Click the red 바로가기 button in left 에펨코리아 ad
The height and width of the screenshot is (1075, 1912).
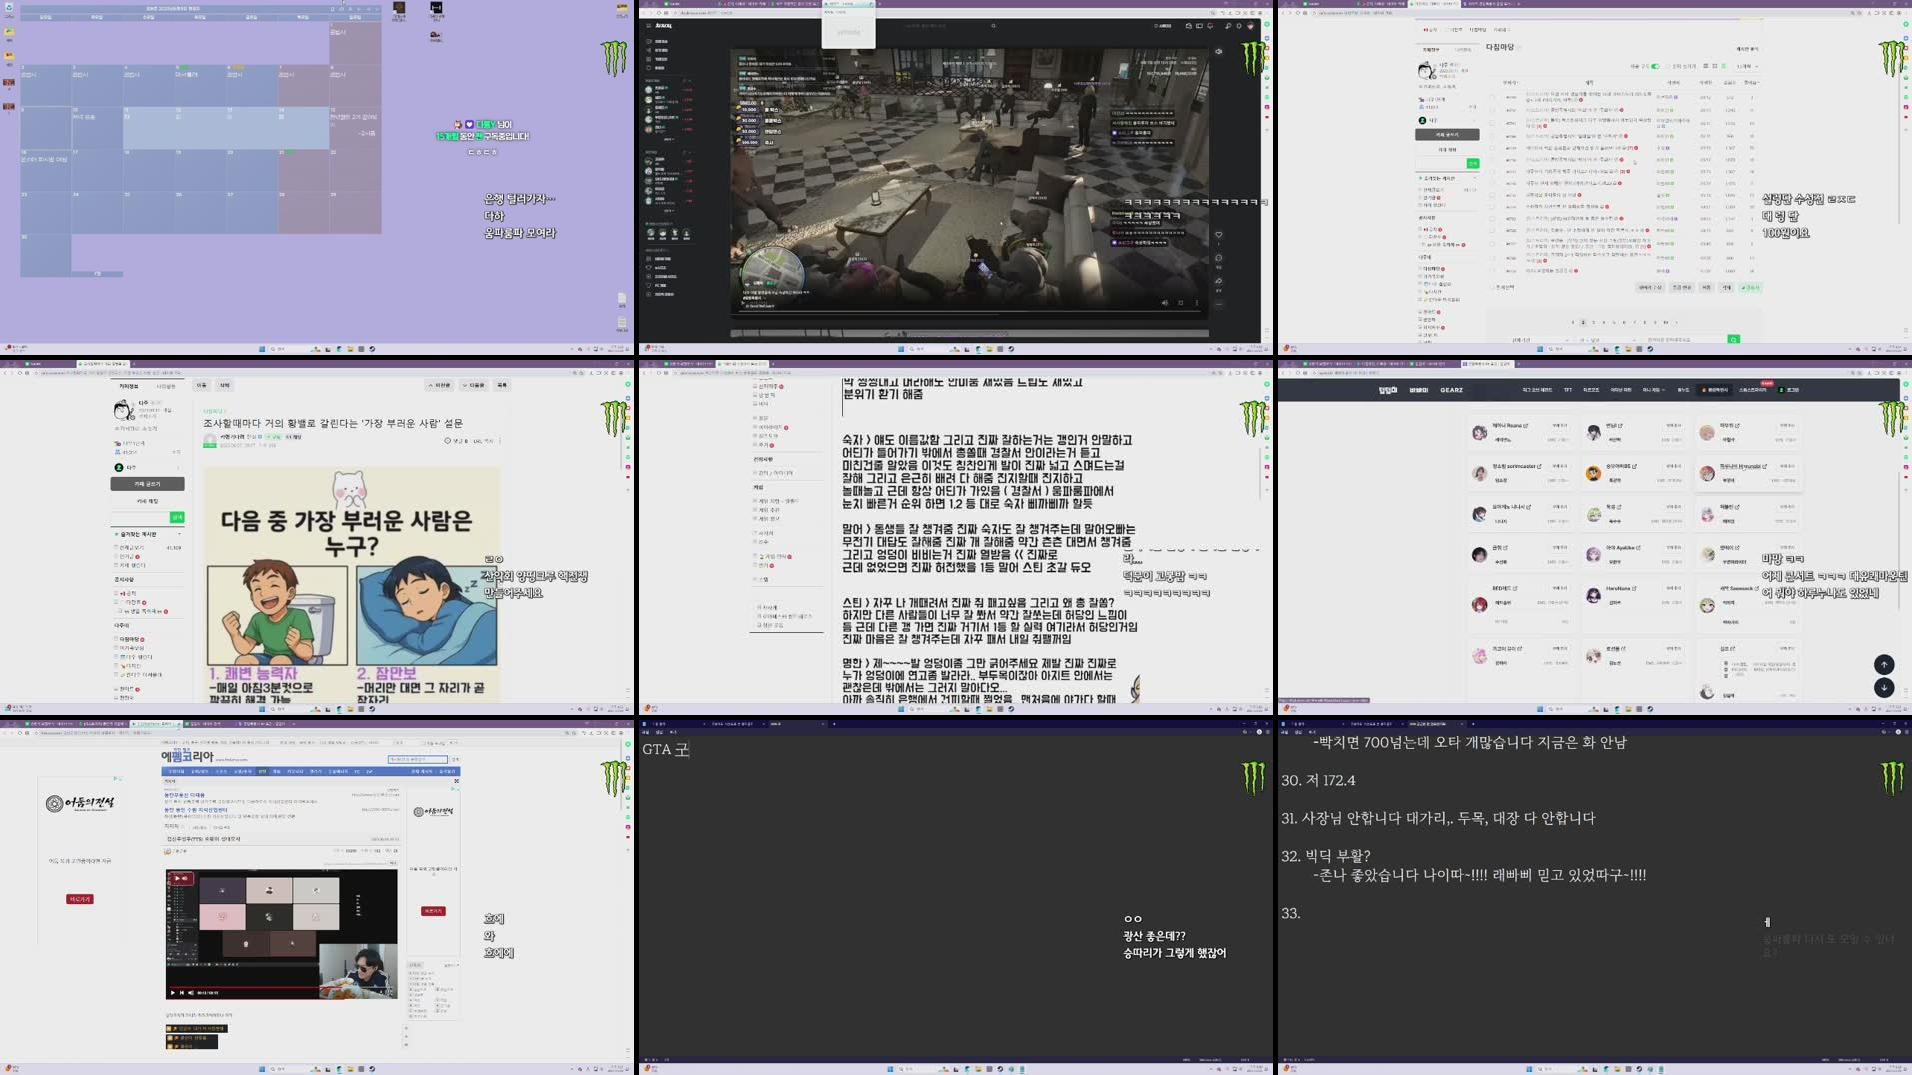tap(80, 899)
